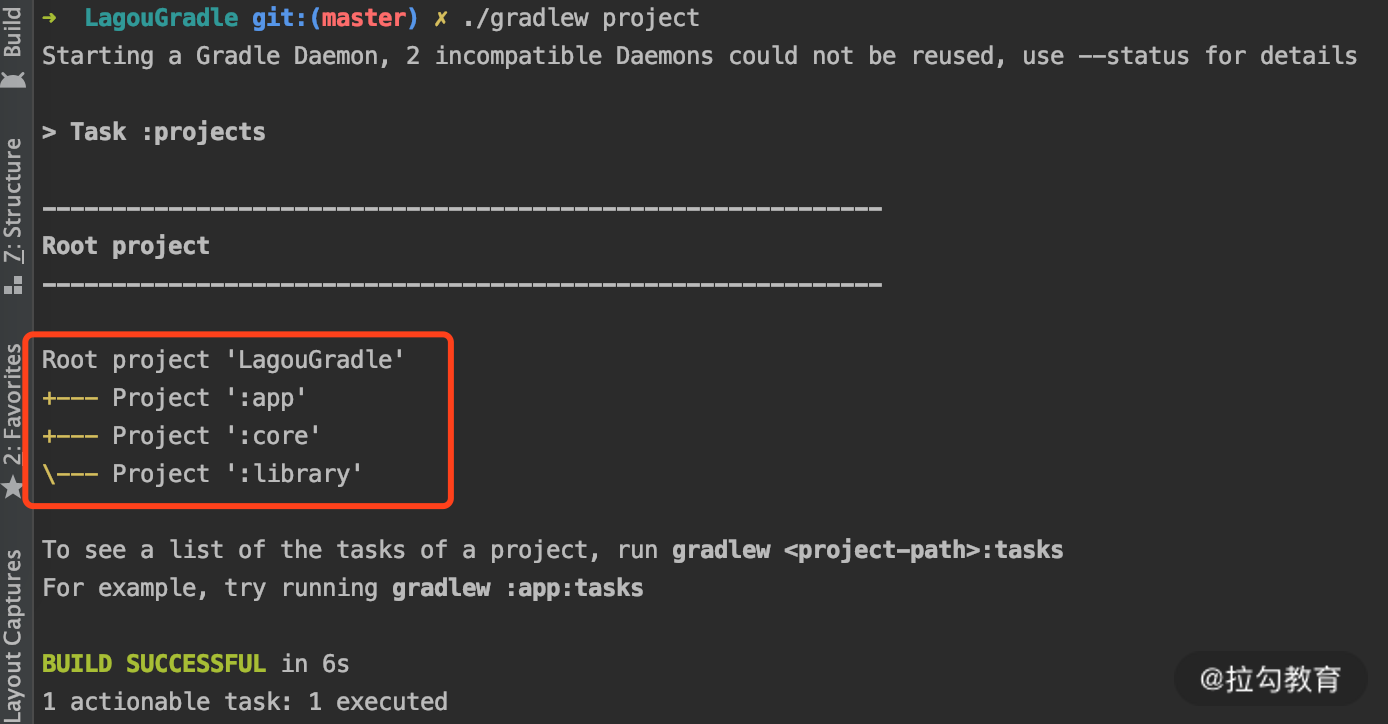Screen dimensions: 1388x724
Task: Click the Structure panel grid icon
Action: 13,285
